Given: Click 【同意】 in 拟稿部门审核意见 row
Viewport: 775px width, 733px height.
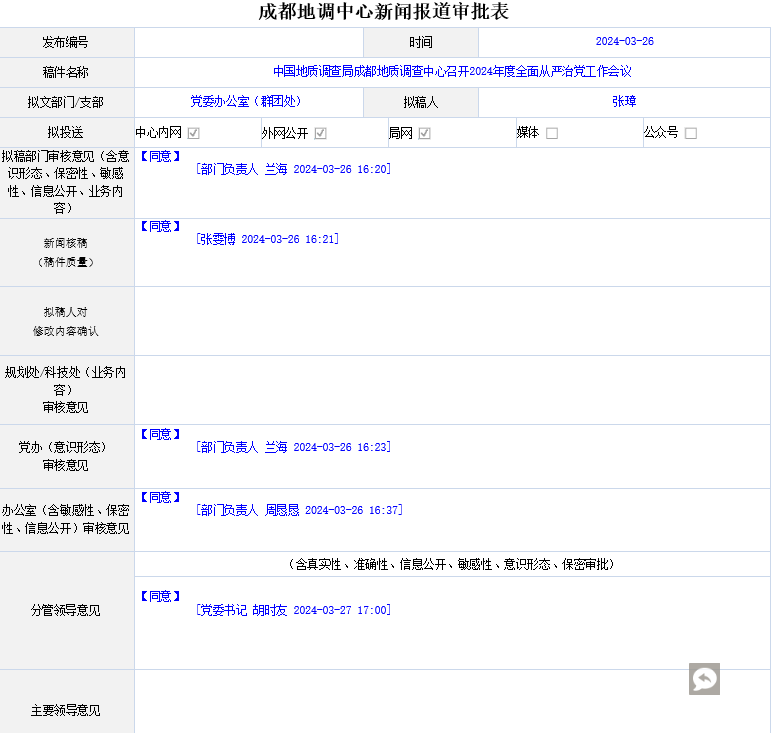Looking at the screenshot, I should click(x=160, y=156).
